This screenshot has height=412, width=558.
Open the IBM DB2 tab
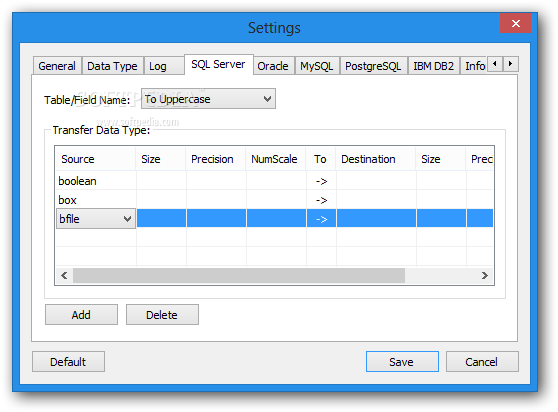433,66
